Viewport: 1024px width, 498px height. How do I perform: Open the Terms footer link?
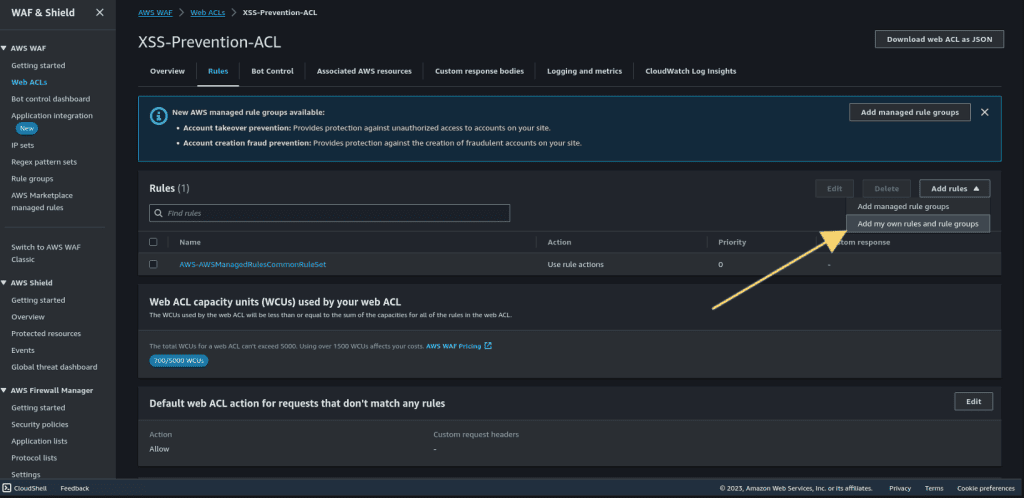tap(934, 488)
